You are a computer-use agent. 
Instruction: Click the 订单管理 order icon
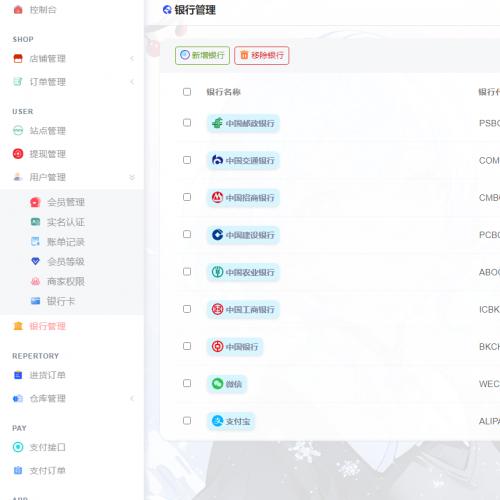tap(18, 82)
